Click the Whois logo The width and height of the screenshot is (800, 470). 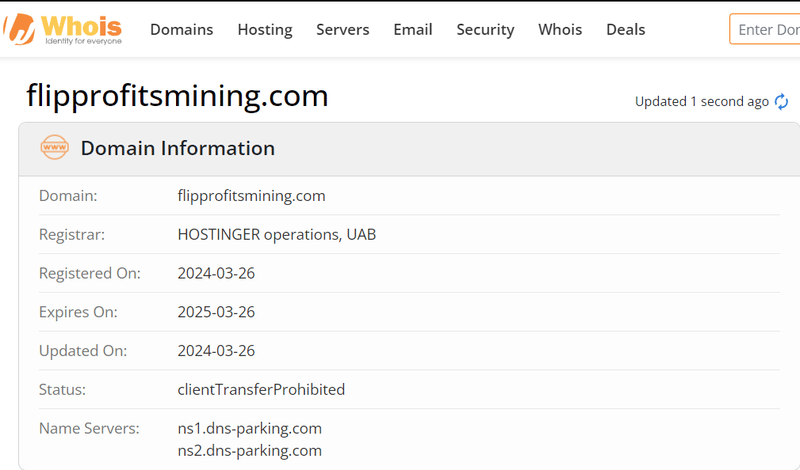tap(63, 29)
